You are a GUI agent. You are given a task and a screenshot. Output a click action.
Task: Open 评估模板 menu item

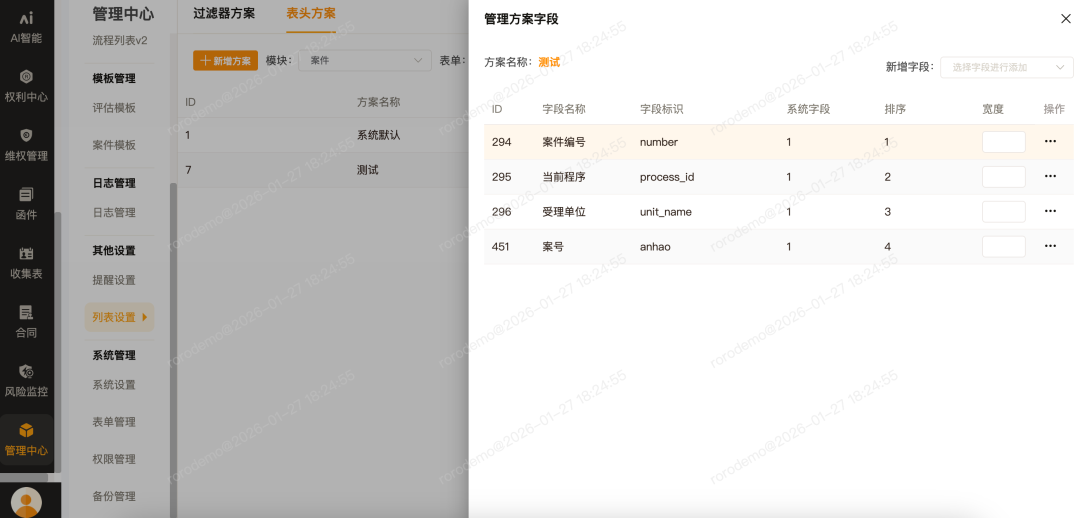pos(114,108)
